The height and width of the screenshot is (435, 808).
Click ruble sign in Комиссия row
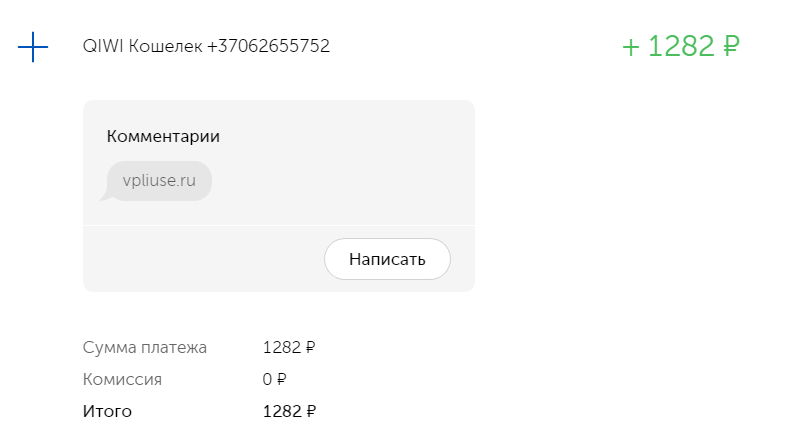click(281, 379)
